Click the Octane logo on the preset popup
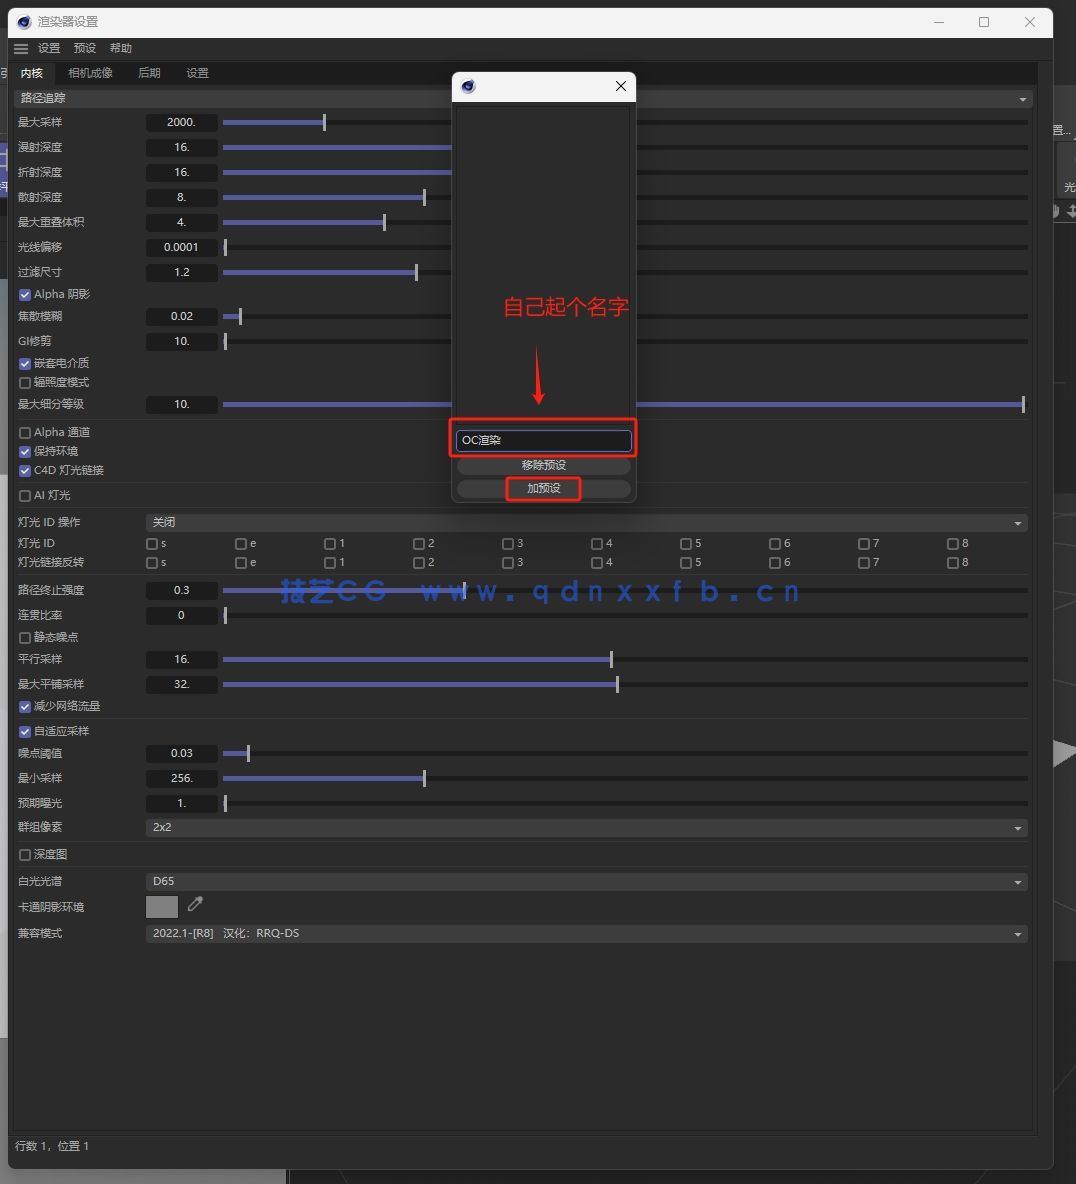 pos(467,86)
